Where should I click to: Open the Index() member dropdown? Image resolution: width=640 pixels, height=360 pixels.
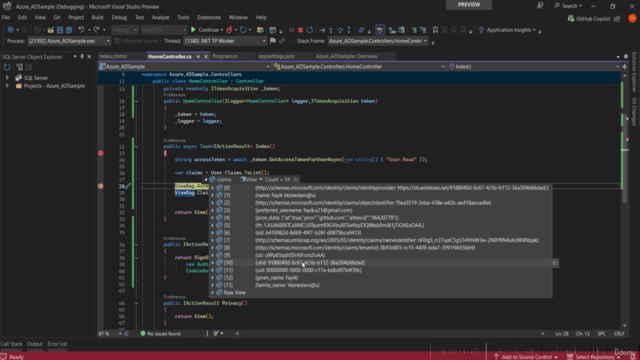pos(618,67)
